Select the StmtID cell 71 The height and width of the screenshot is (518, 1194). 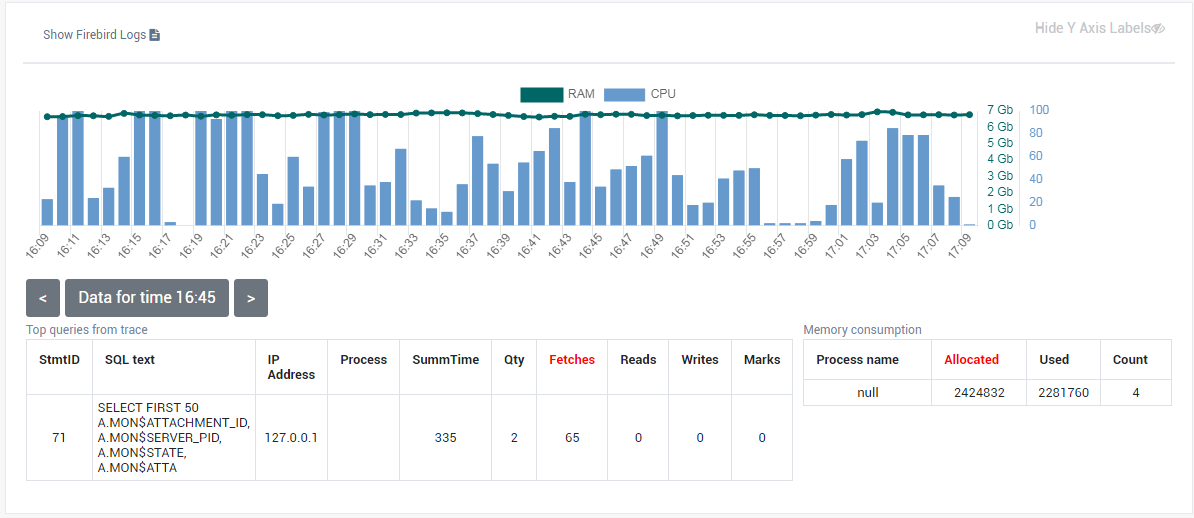click(x=59, y=437)
